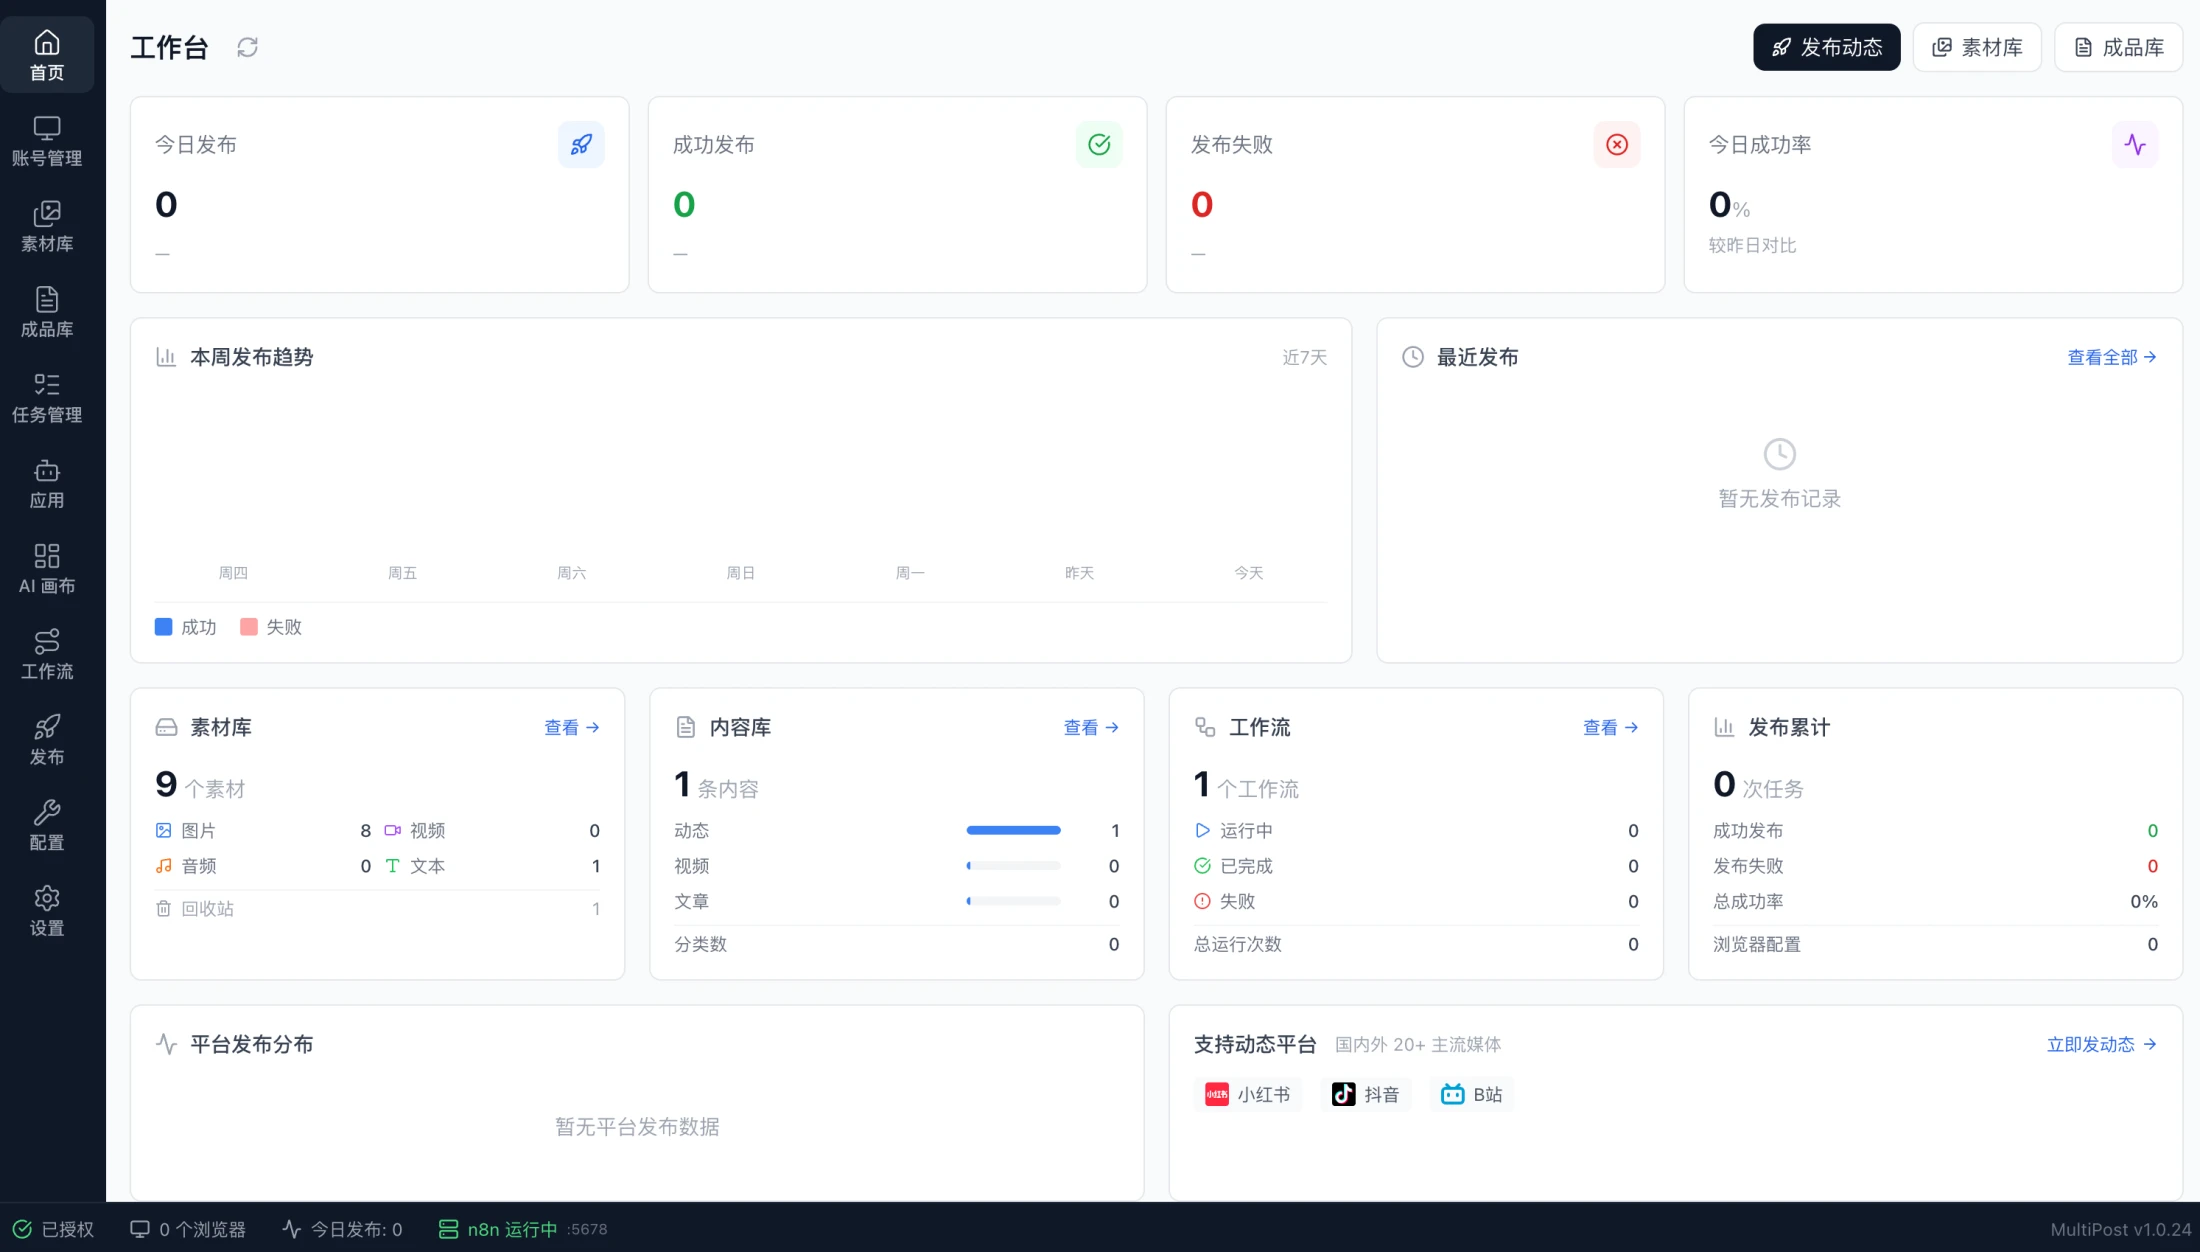Click the 总成功率 row in 发布累计

click(1935, 901)
